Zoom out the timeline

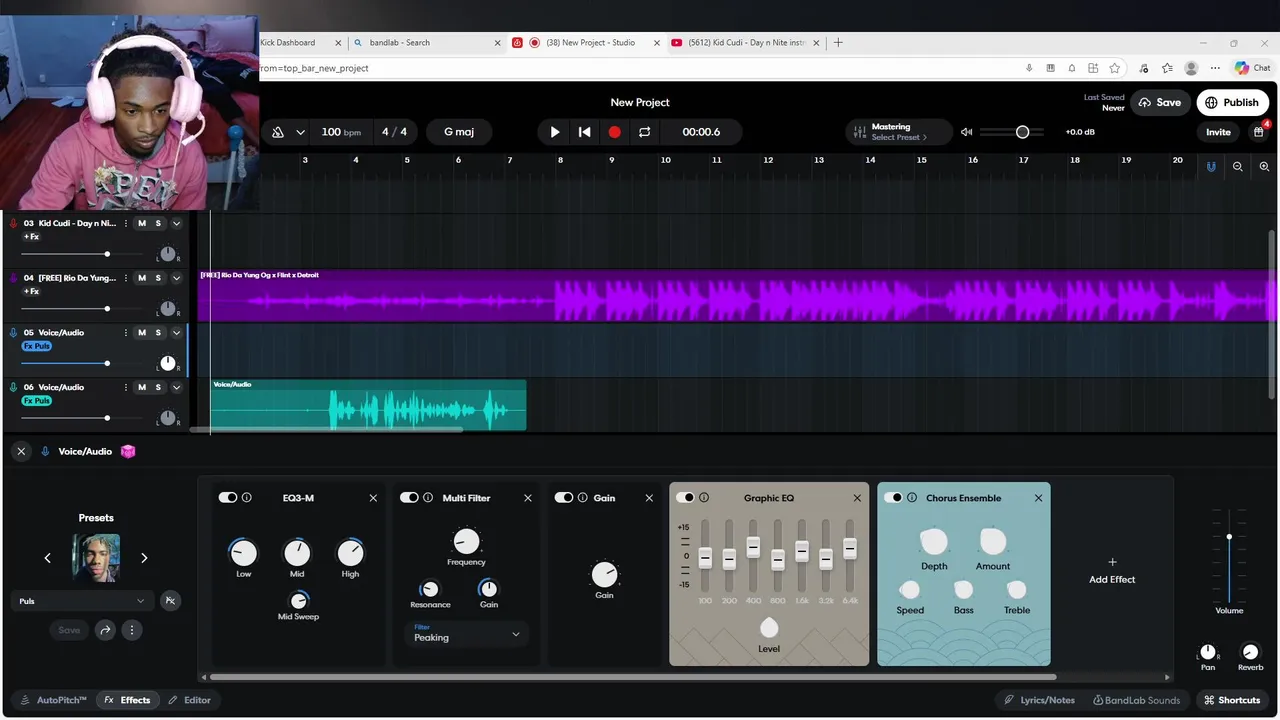pos(1238,167)
